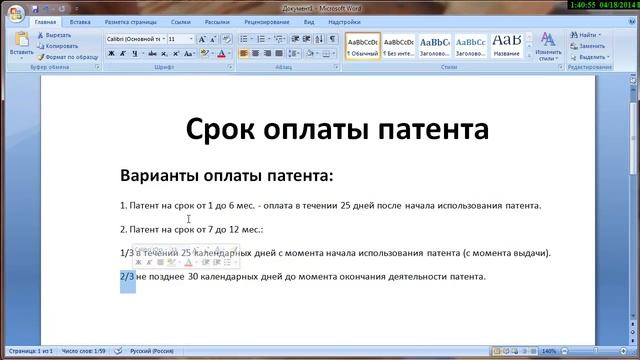Justify text alignment
Screen dimensions: 640x360
pos(279,53)
